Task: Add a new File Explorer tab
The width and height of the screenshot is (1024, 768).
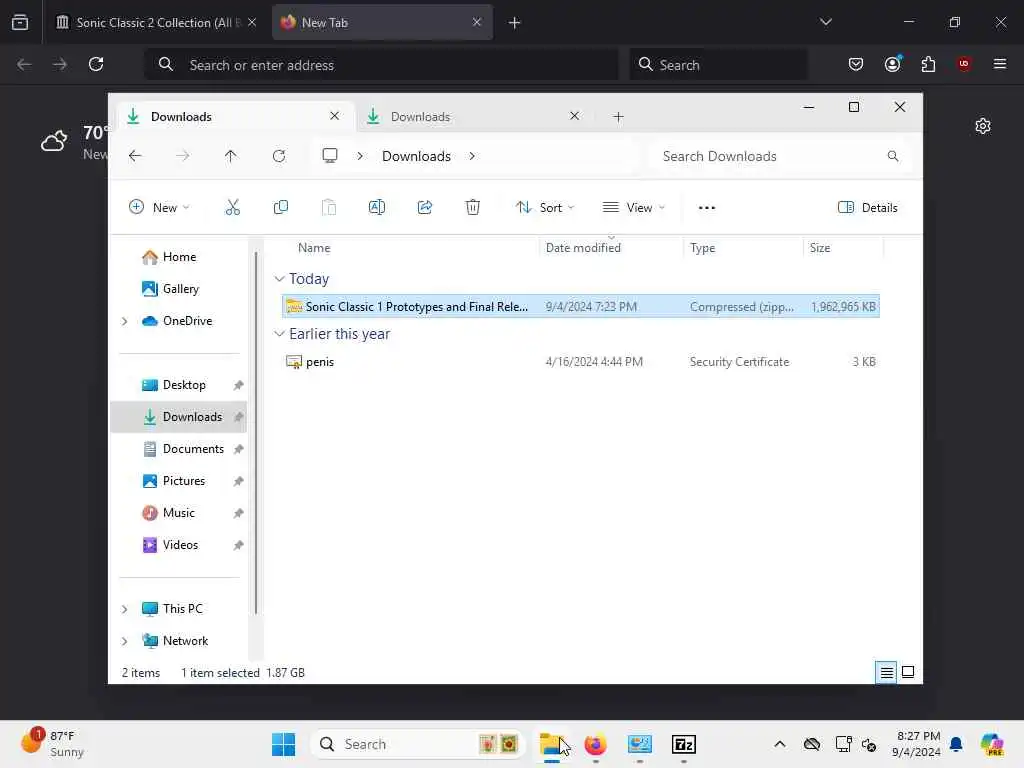Action: click(x=618, y=116)
